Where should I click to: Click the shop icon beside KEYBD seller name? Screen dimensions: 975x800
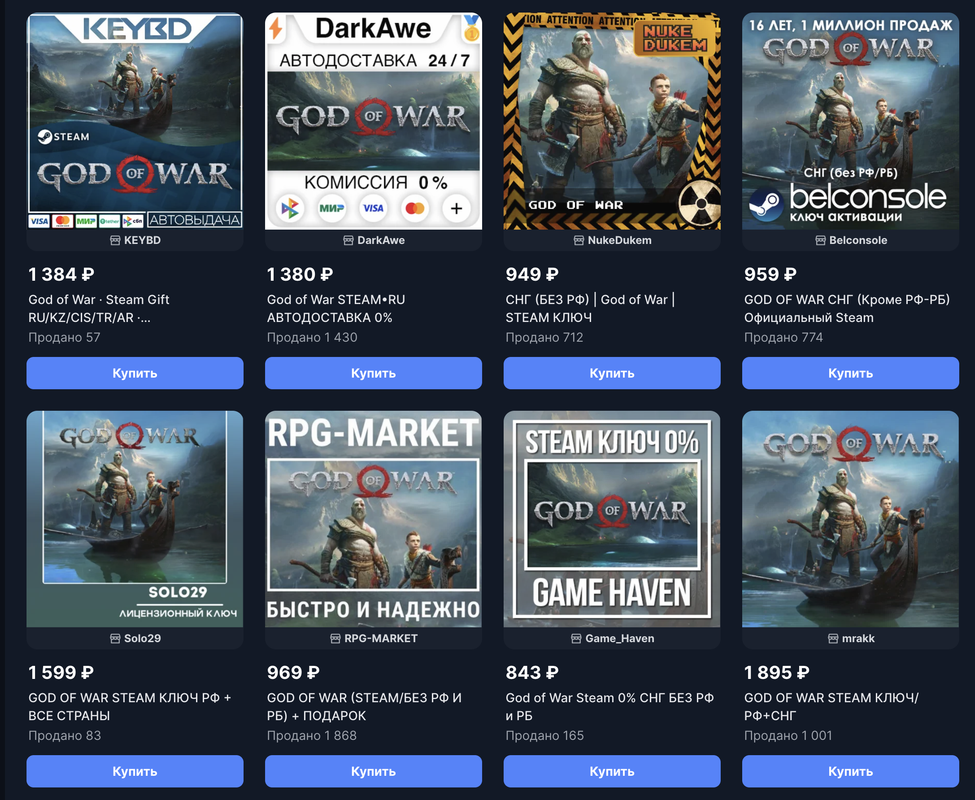pyautogui.click(x=115, y=241)
